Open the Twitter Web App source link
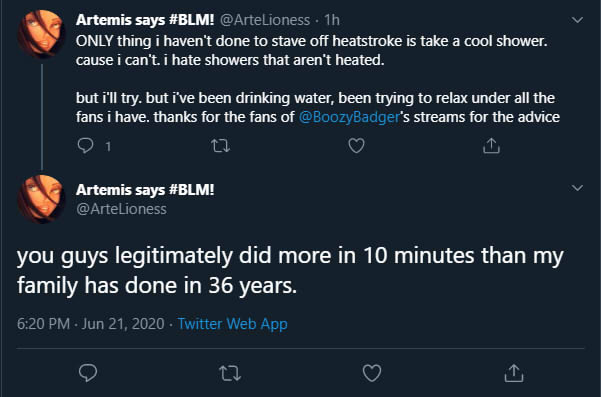This screenshot has width=601, height=397. point(232,324)
